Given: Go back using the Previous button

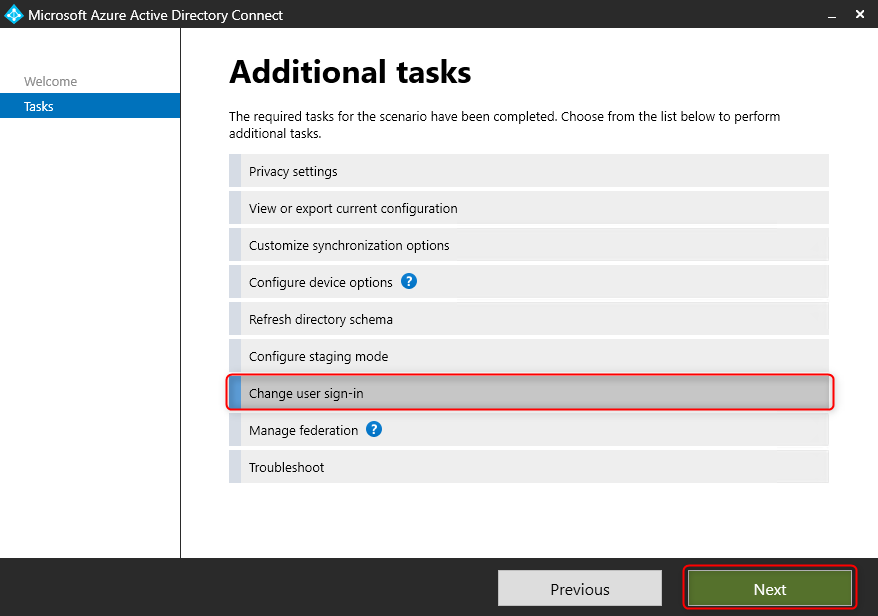Looking at the screenshot, I should (x=579, y=588).
